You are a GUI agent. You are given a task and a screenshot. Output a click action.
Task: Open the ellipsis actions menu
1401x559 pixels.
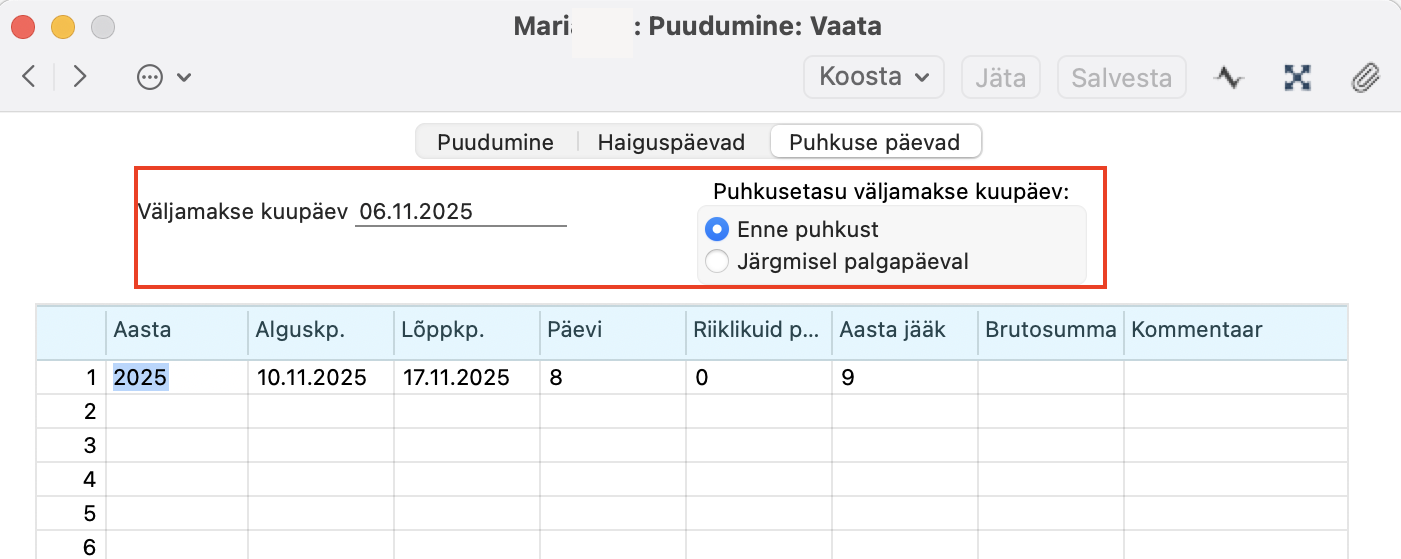tap(163, 77)
